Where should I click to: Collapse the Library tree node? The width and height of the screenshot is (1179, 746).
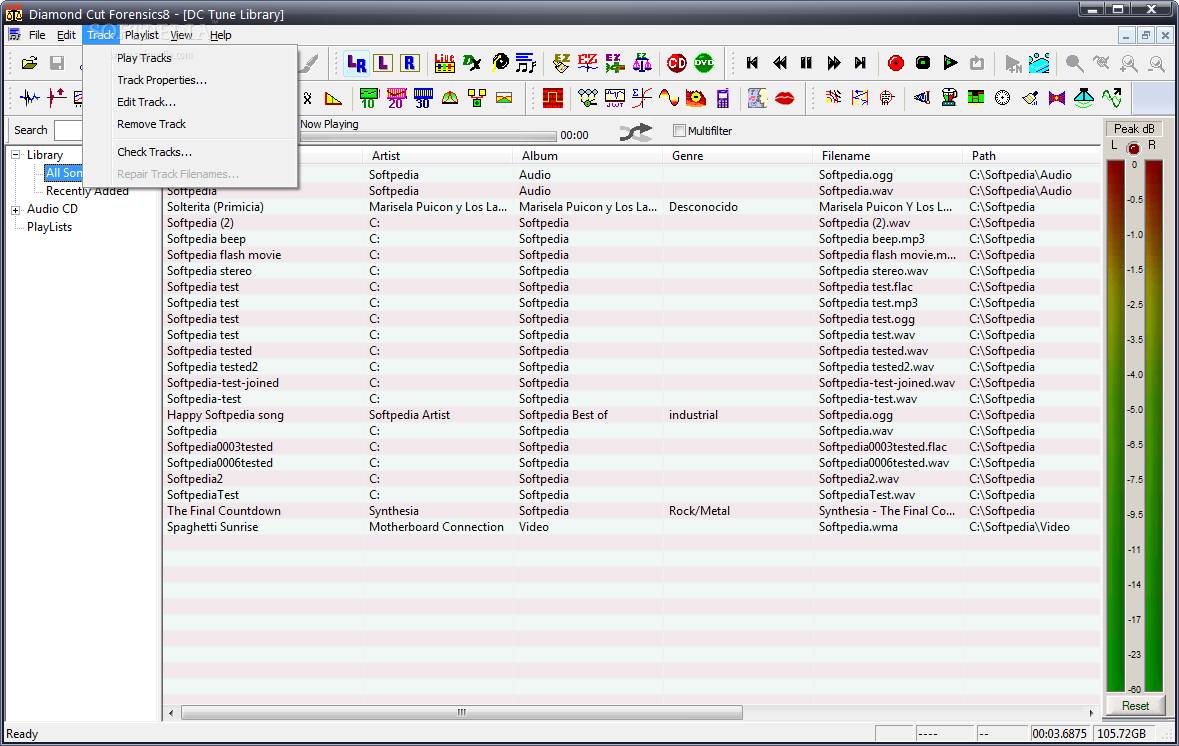click(15, 155)
